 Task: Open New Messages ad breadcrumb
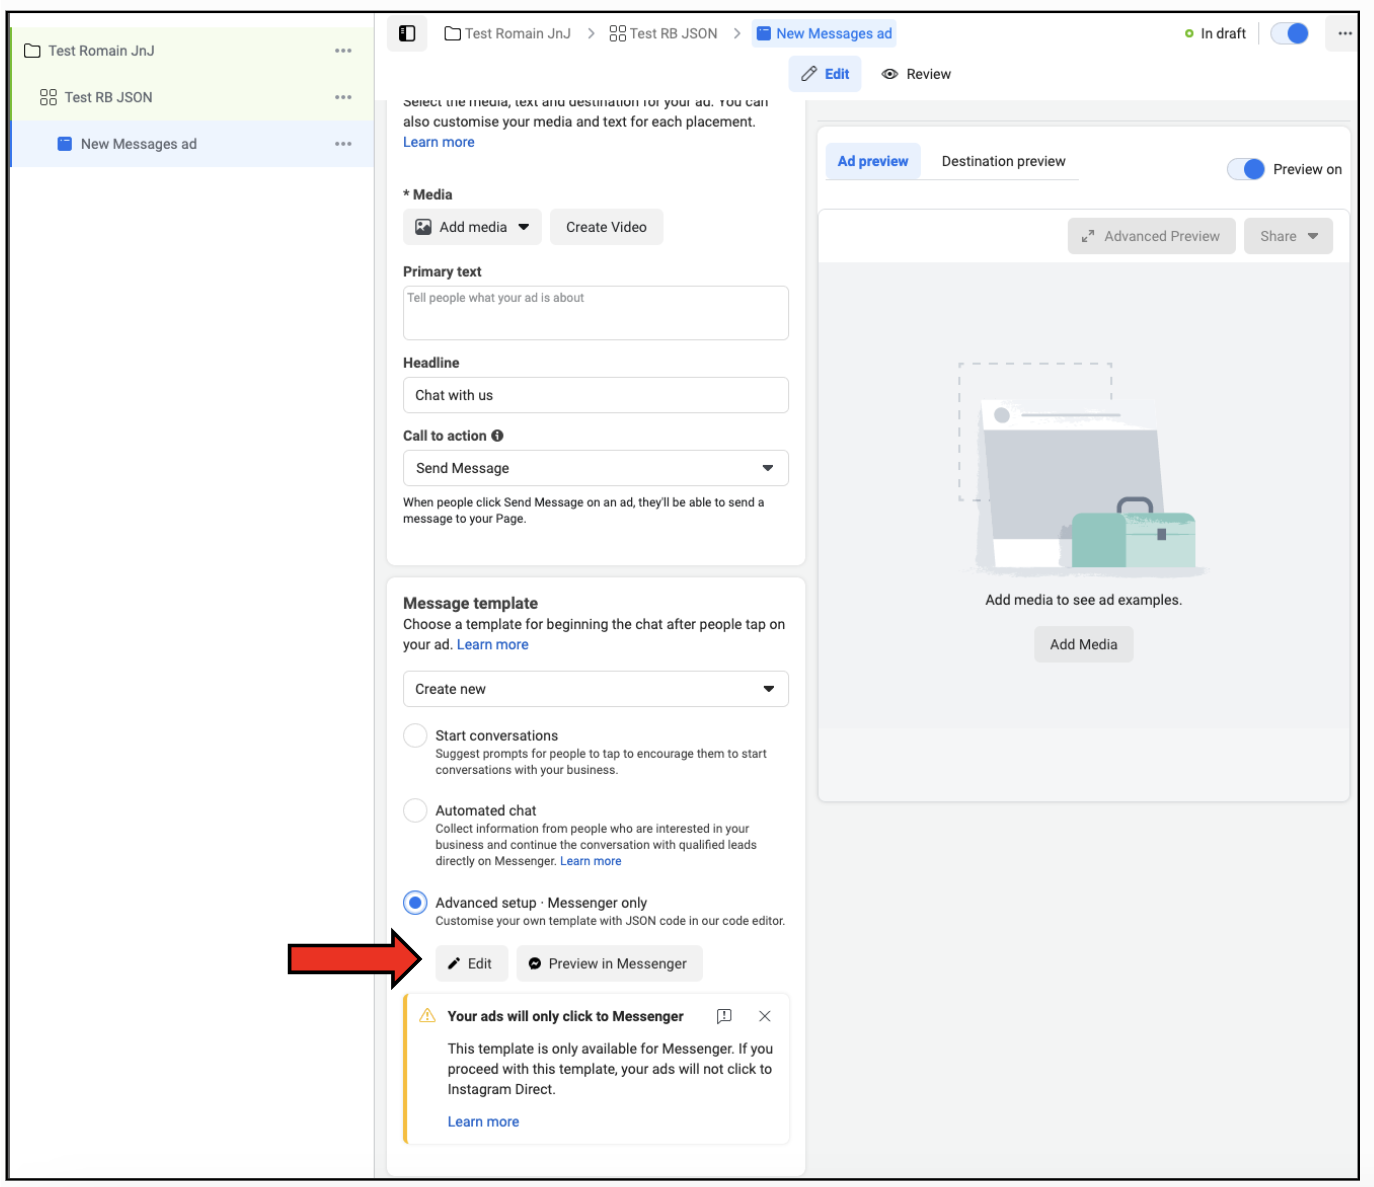[824, 33]
